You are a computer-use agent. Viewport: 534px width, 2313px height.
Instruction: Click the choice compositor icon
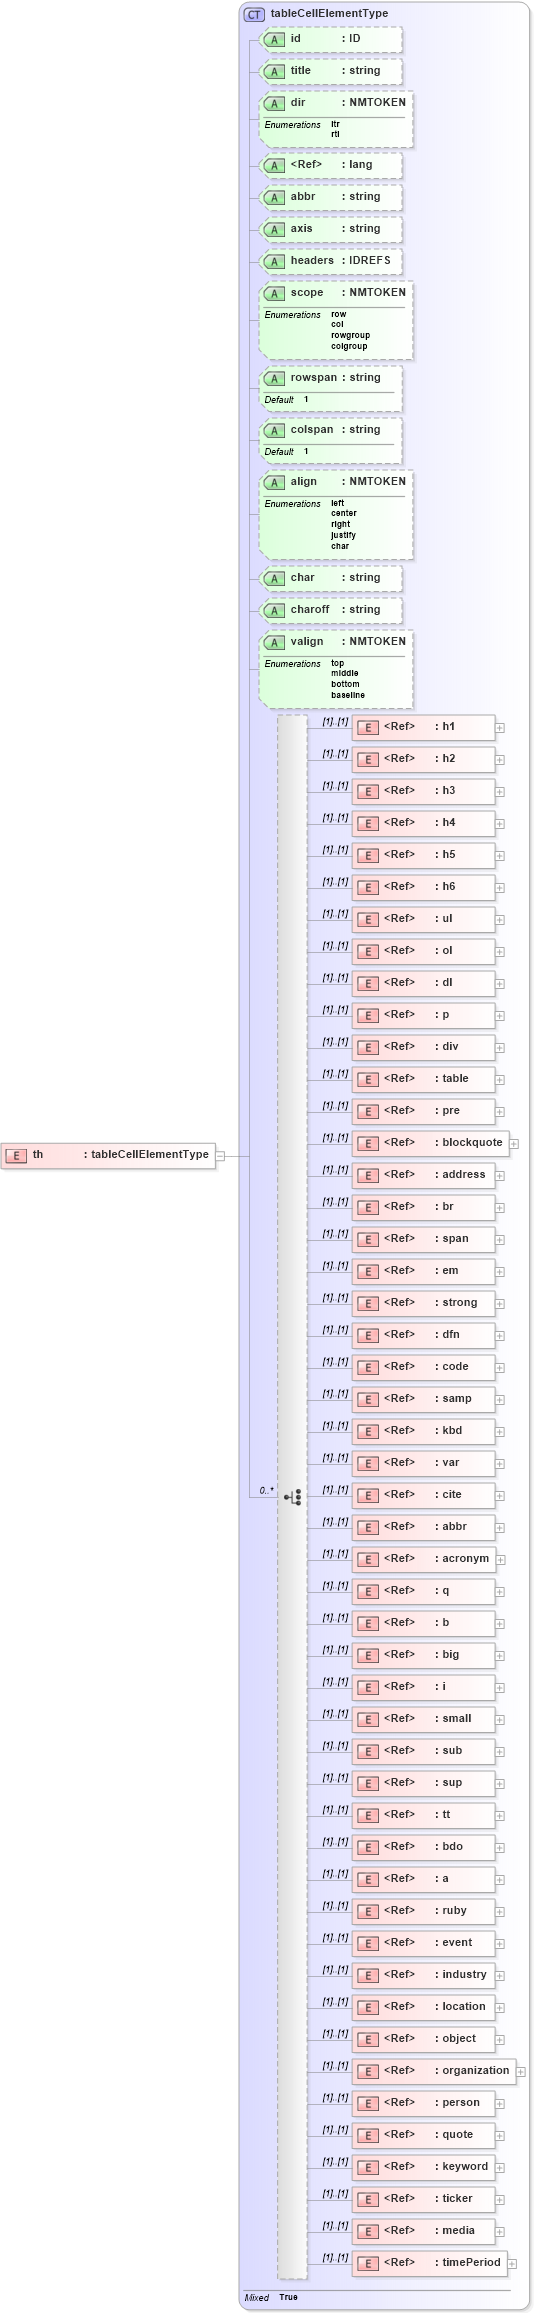tap(293, 1497)
